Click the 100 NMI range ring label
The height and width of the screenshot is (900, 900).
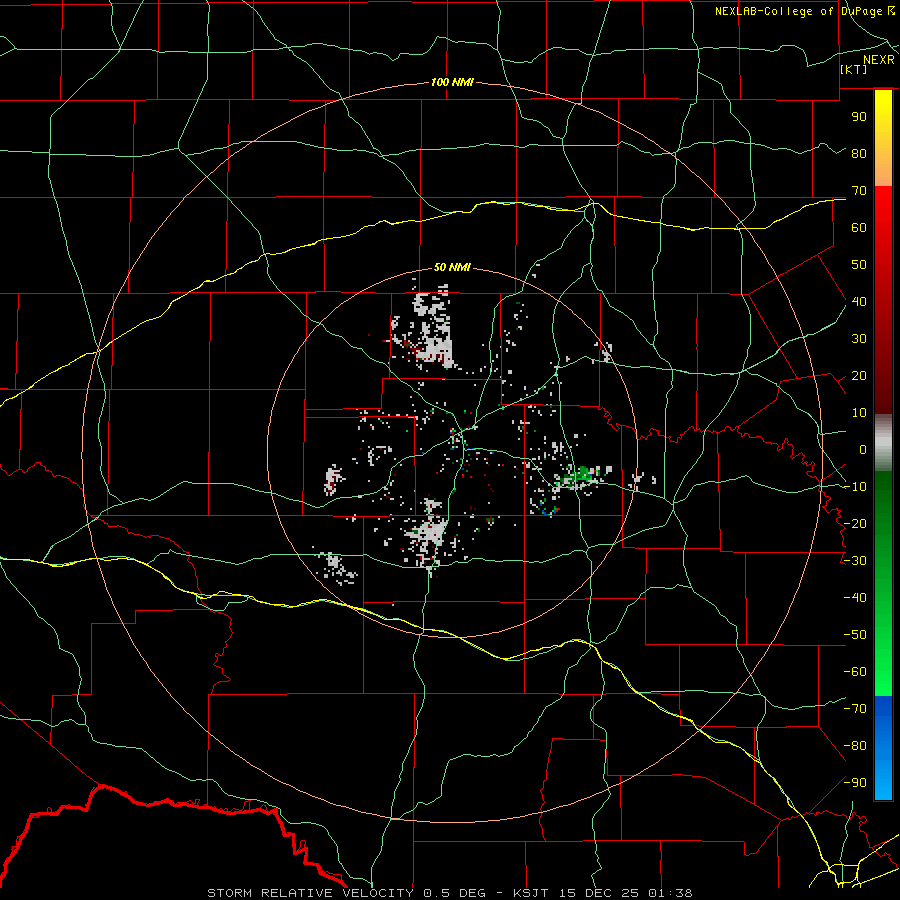tap(452, 82)
